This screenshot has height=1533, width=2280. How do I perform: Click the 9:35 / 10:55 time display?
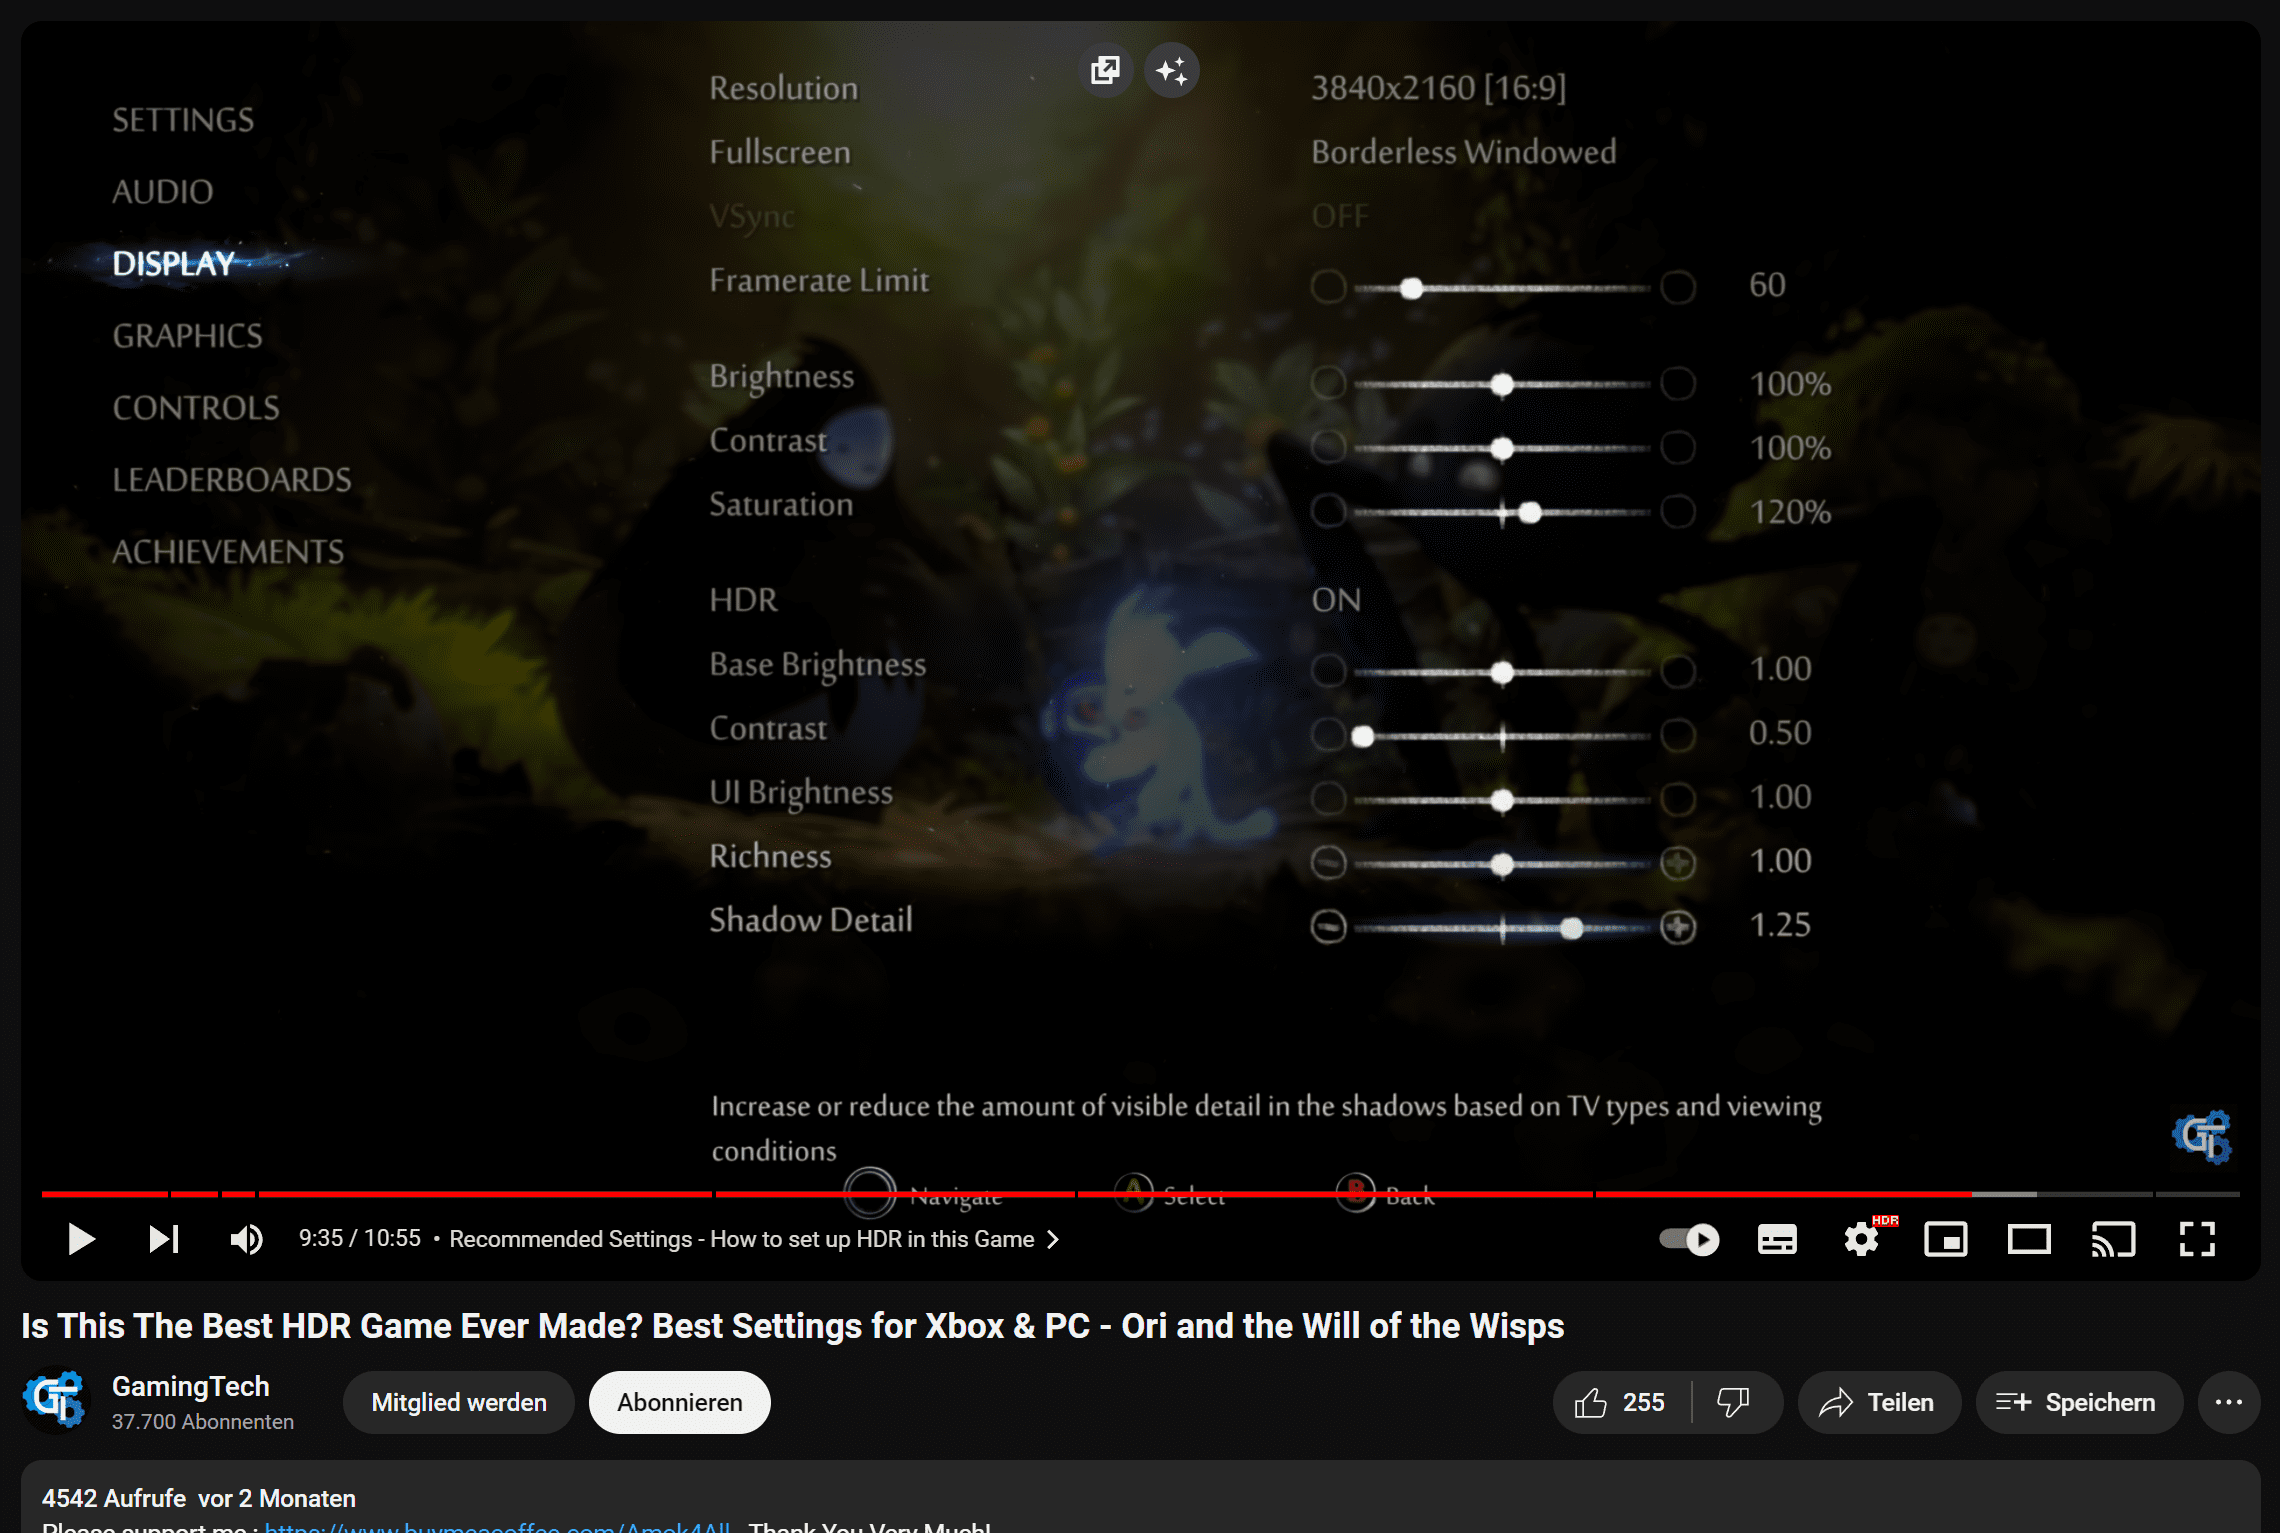point(360,1238)
